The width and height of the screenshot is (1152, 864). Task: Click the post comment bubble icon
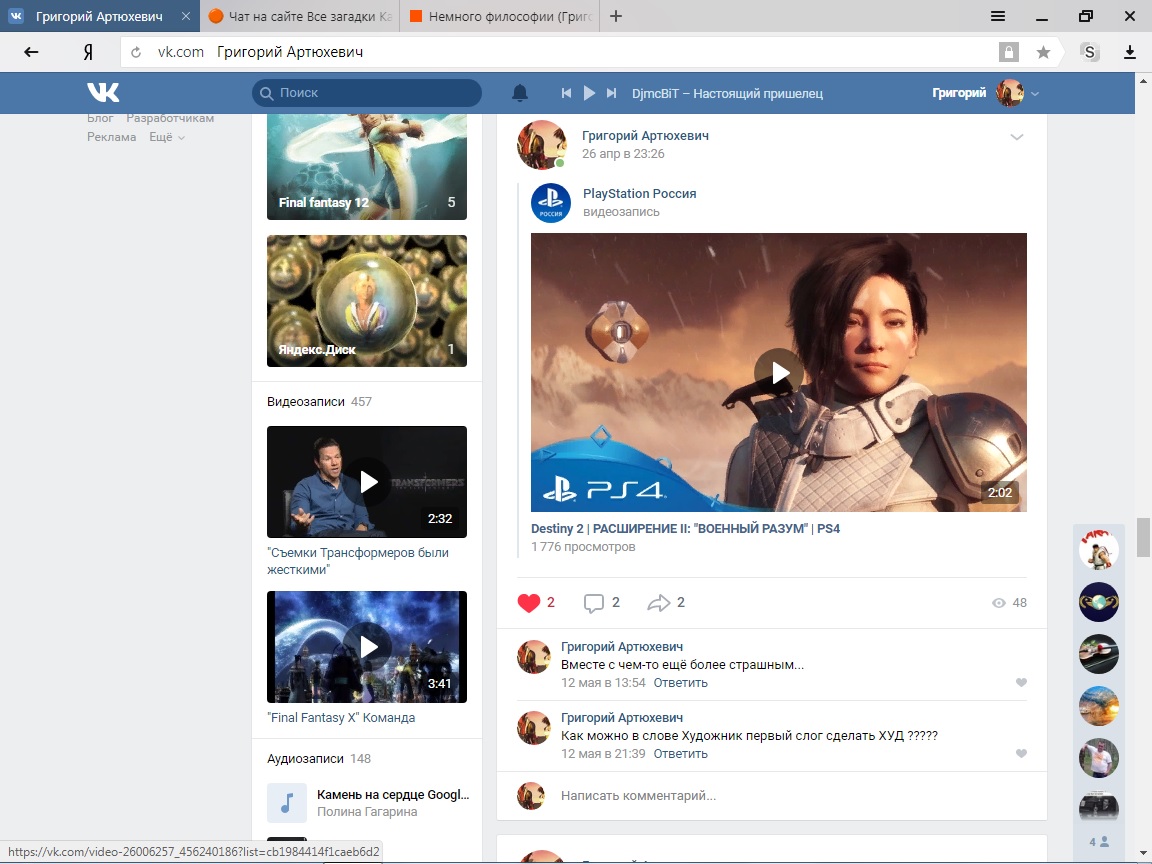click(594, 603)
